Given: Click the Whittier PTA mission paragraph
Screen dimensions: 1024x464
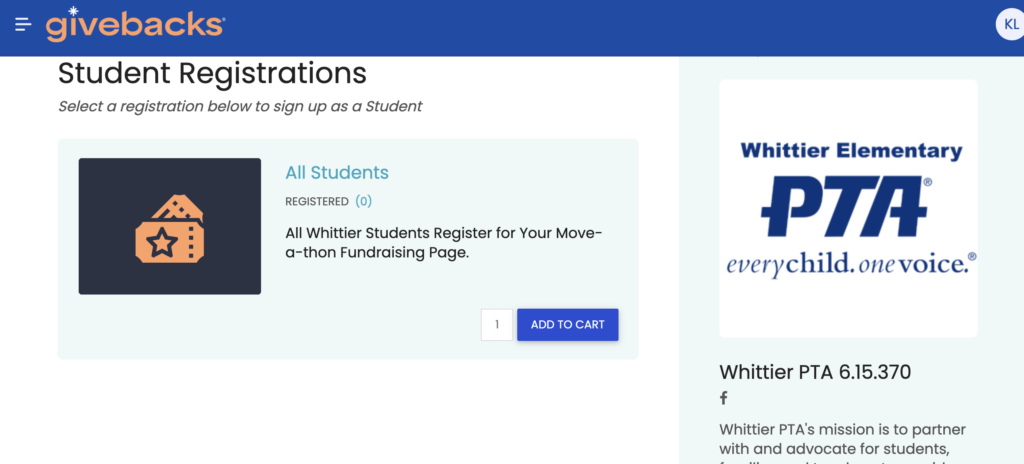Looking at the screenshot, I should 842,443.
